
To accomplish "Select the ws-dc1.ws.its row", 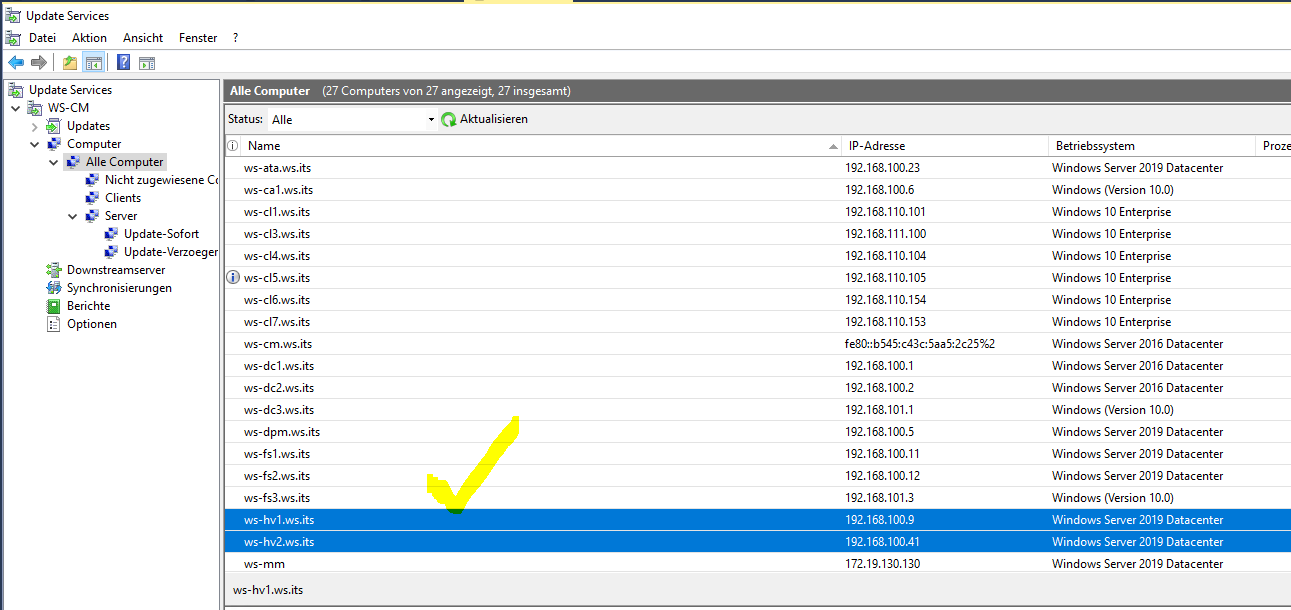I will tap(757, 366).
